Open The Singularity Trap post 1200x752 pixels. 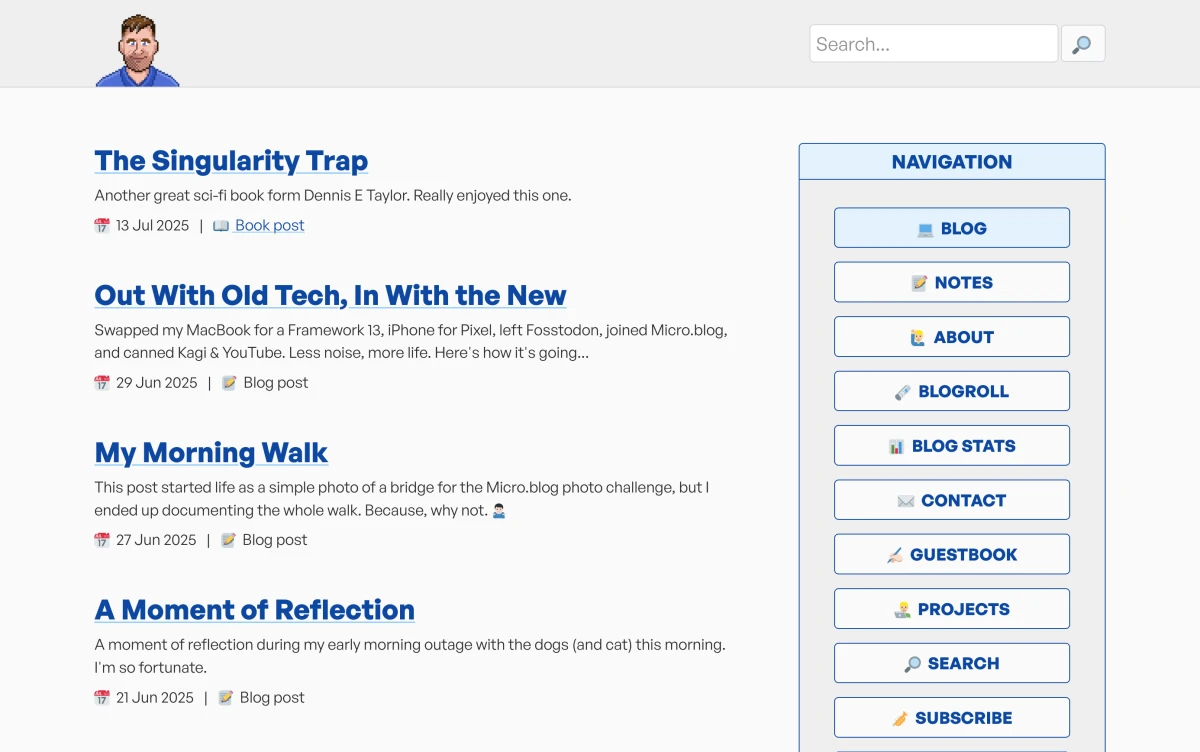coord(231,161)
